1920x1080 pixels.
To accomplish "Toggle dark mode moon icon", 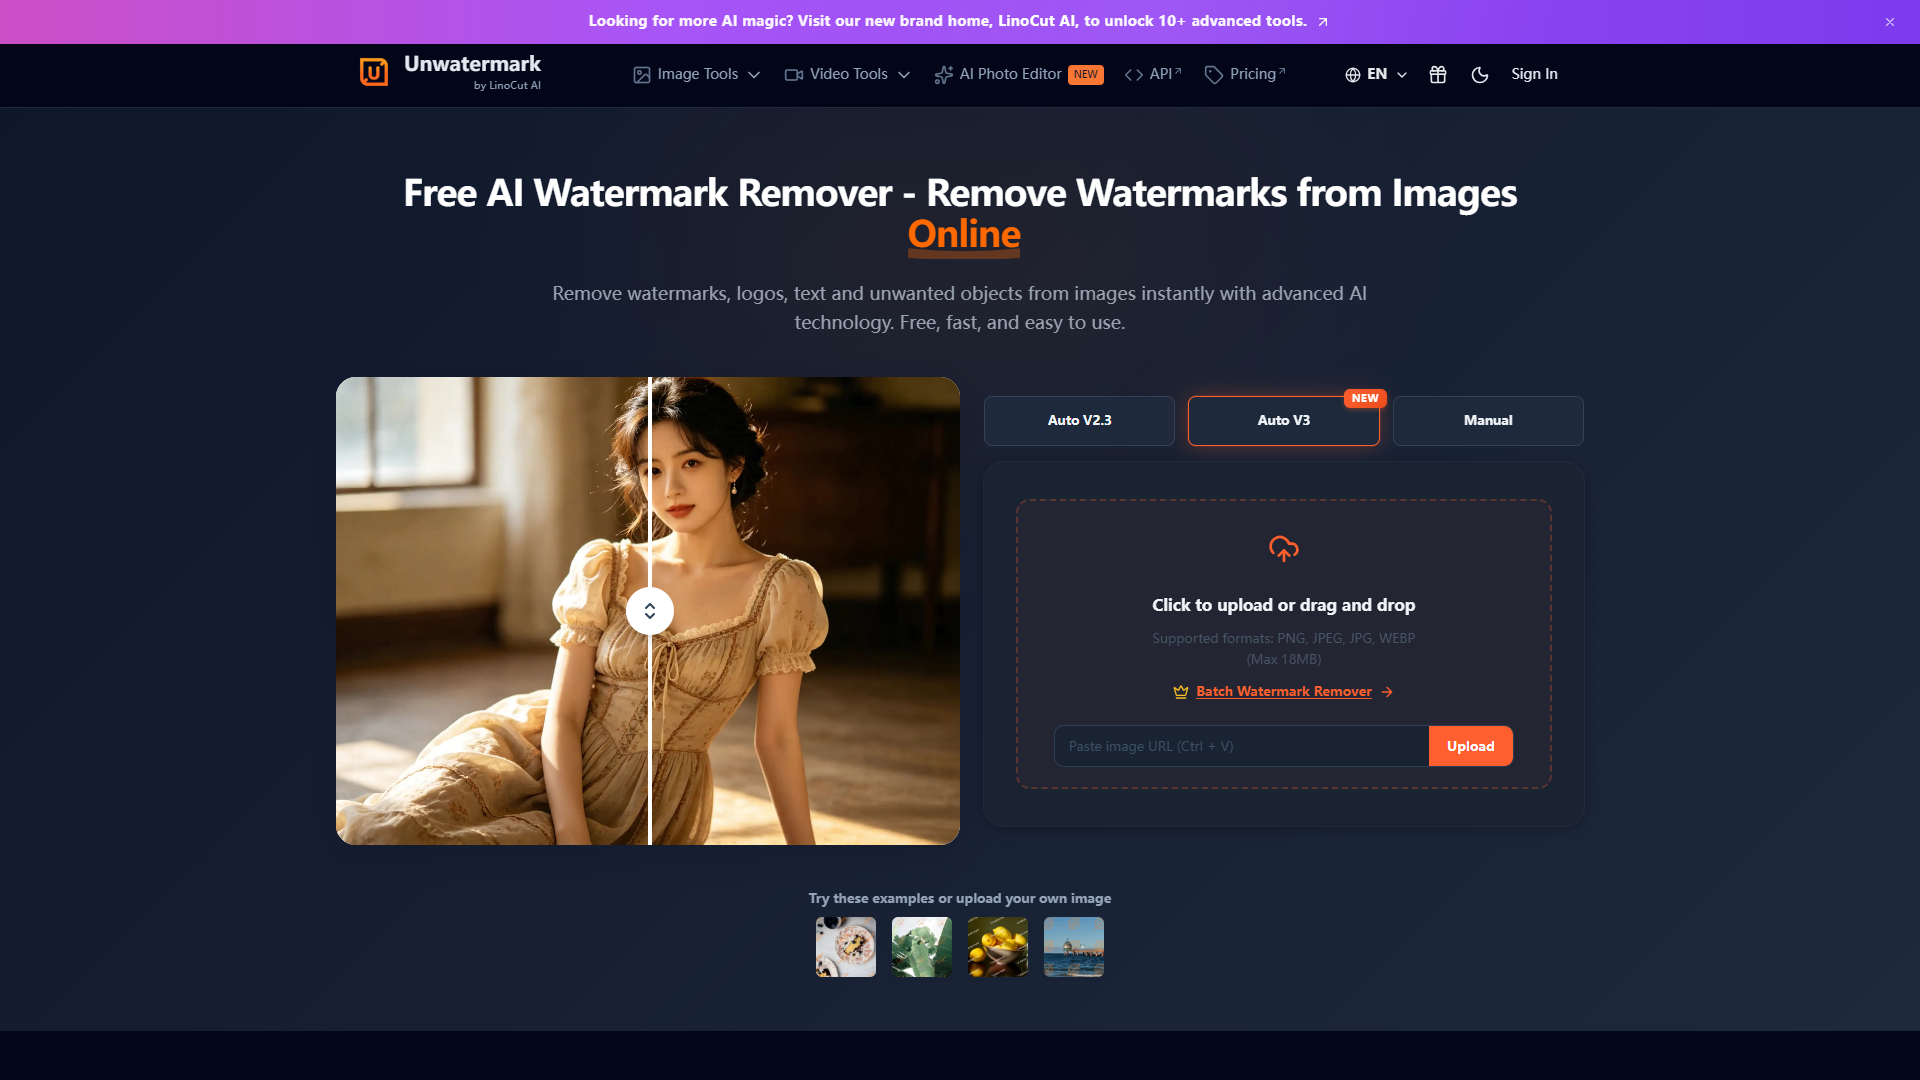I will click(1480, 74).
